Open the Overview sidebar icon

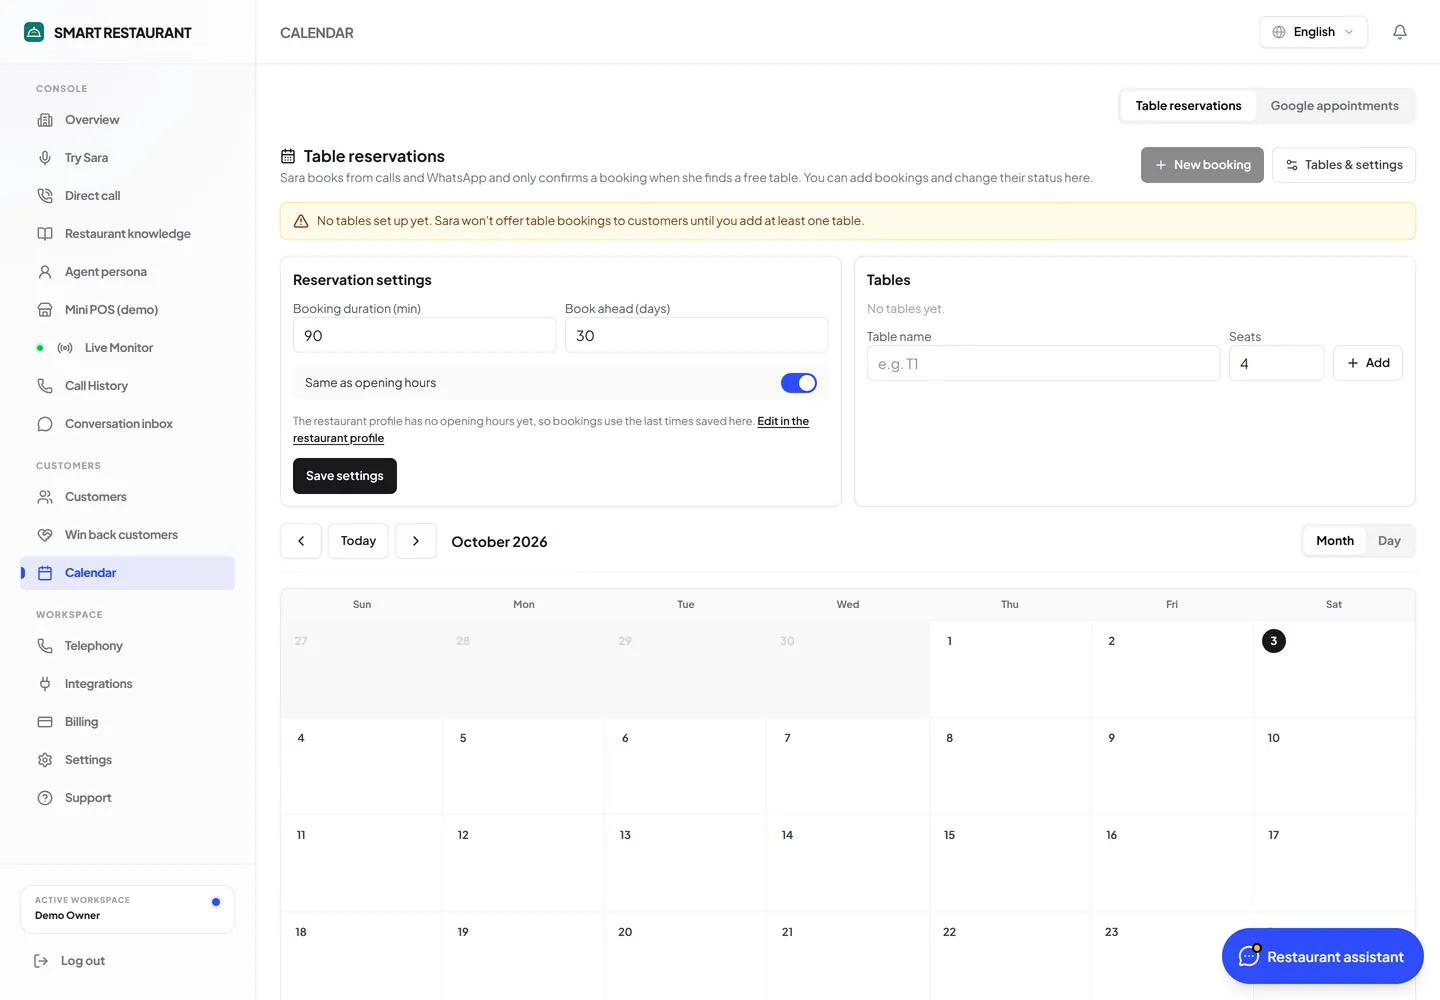click(x=45, y=120)
